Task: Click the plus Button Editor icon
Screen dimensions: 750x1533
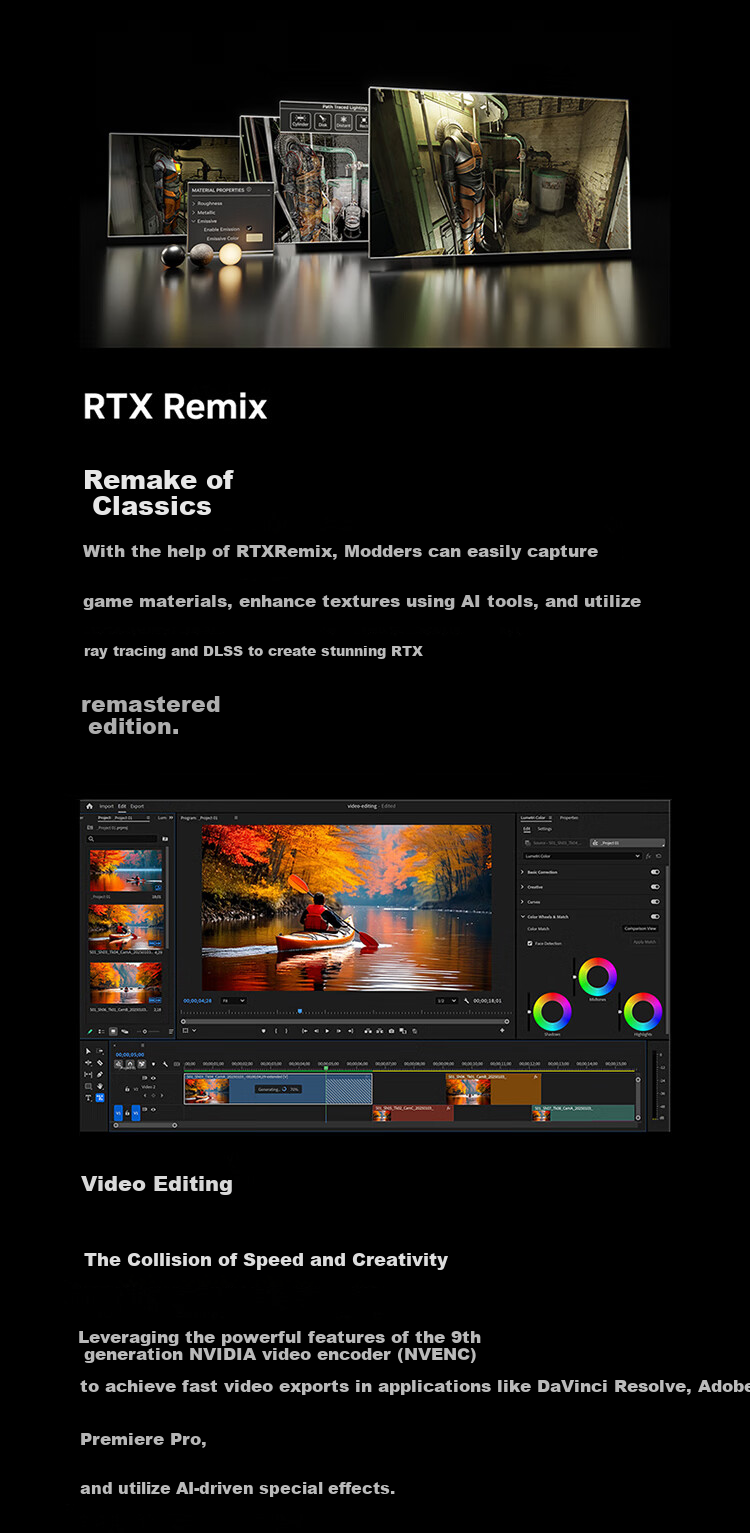Action: point(502,1030)
